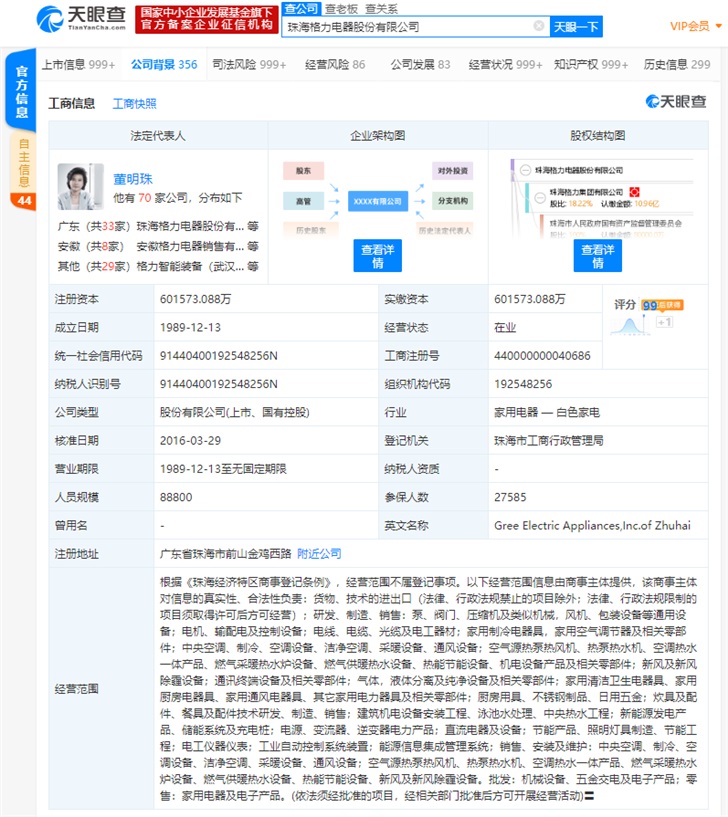
Task: Select the 查老板 search mode
Action: [341, 9]
